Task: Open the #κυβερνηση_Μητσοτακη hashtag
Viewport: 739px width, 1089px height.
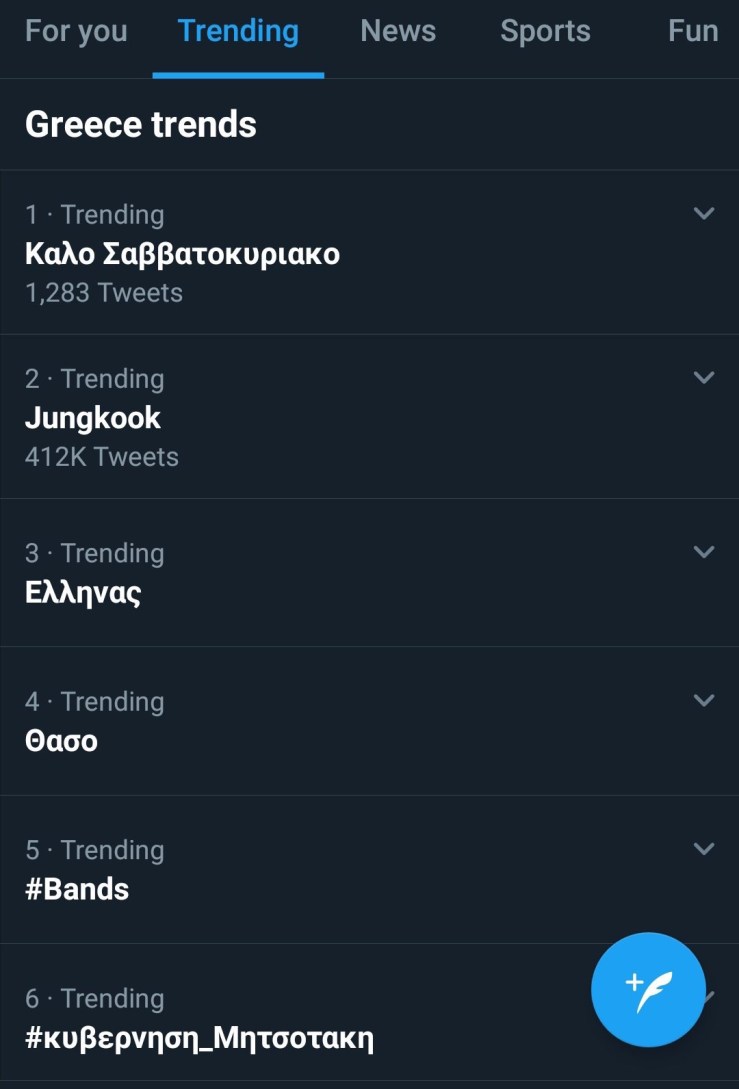Action: (199, 1038)
